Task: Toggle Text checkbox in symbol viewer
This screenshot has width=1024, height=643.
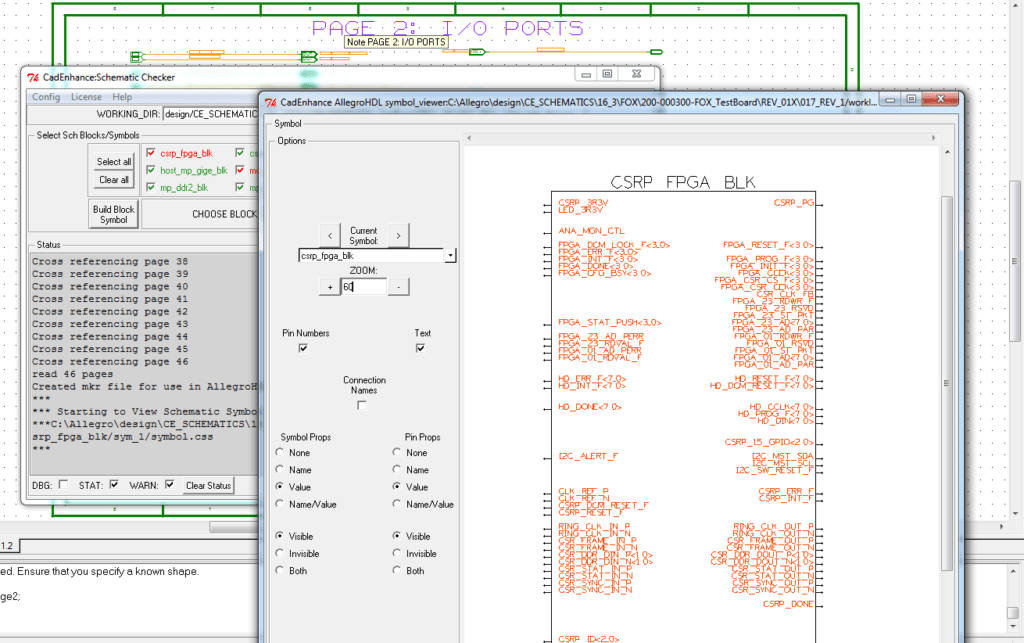Action: click(420, 348)
